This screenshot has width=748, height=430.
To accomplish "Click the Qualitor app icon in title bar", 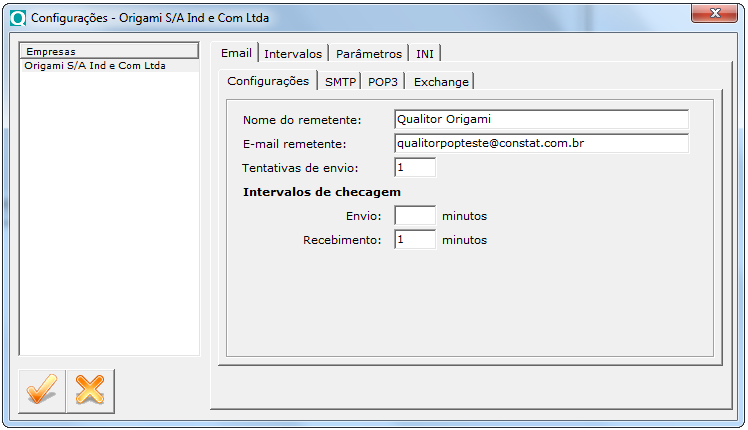I will click(x=18, y=18).
